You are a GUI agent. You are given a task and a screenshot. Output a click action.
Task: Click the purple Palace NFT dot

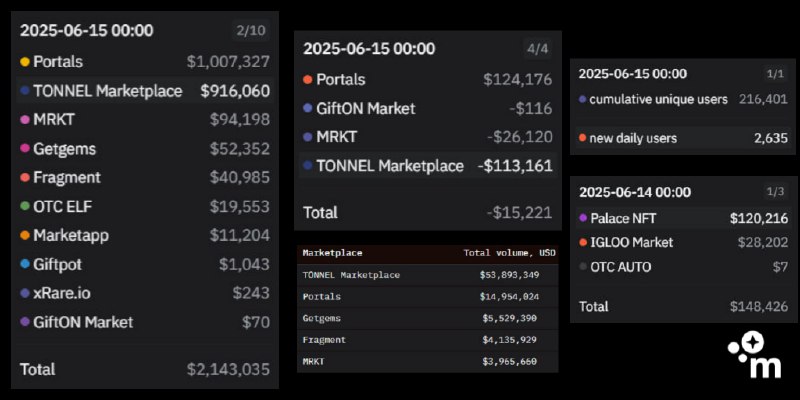tap(583, 218)
